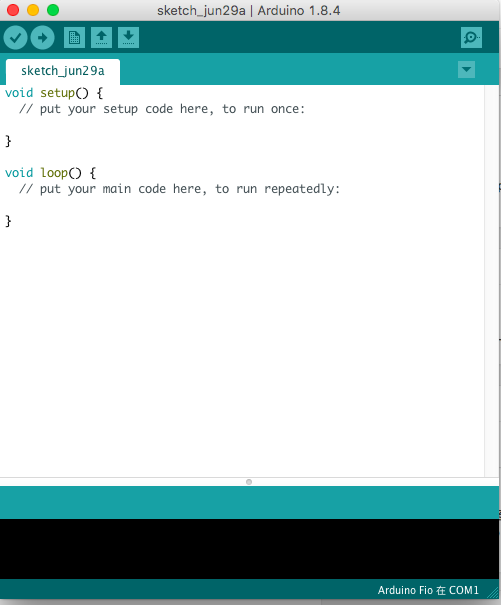Select the sketch_jun29a tab
This screenshot has height=605, width=501.
coord(63,71)
